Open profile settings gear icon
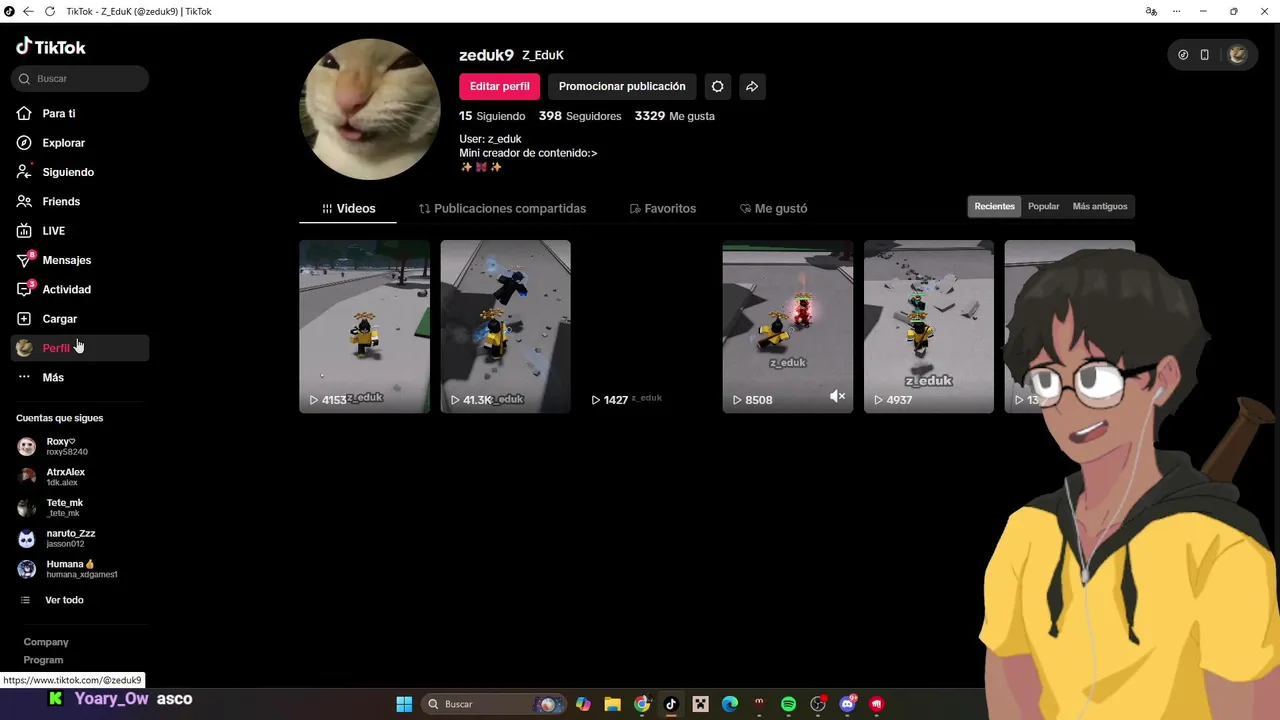 click(717, 86)
